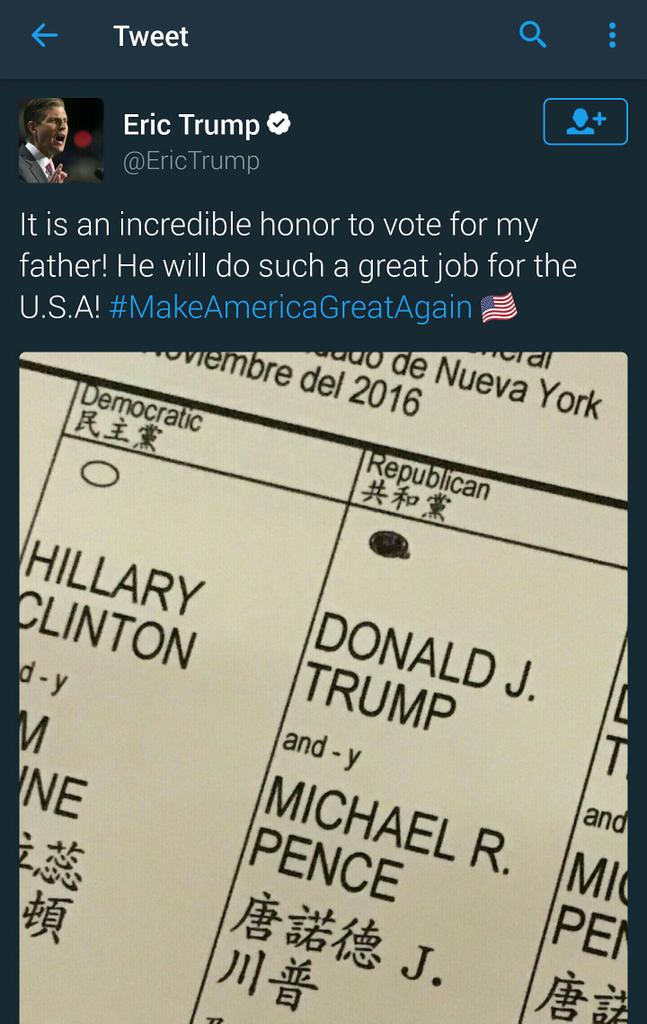Tap the verified checkmark badge

pyautogui.click(x=280, y=124)
